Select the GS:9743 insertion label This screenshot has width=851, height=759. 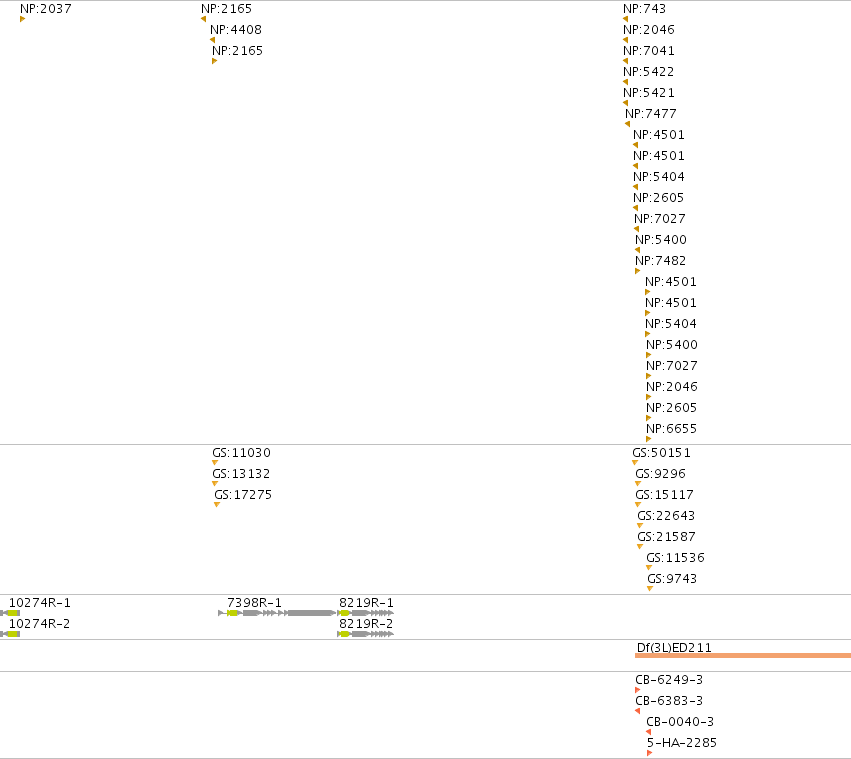pyautogui.click(x=672, y=579)
